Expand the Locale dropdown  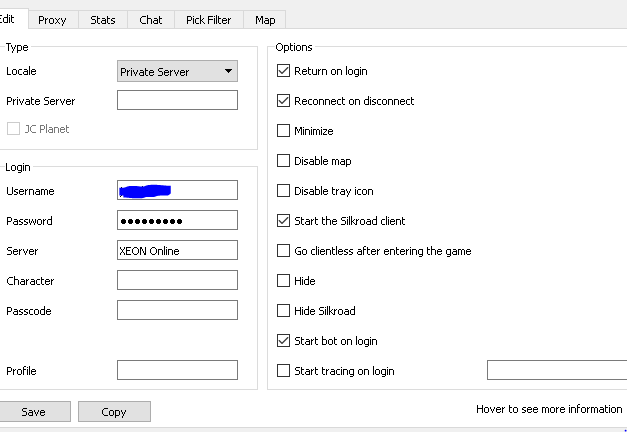point(177,72)
